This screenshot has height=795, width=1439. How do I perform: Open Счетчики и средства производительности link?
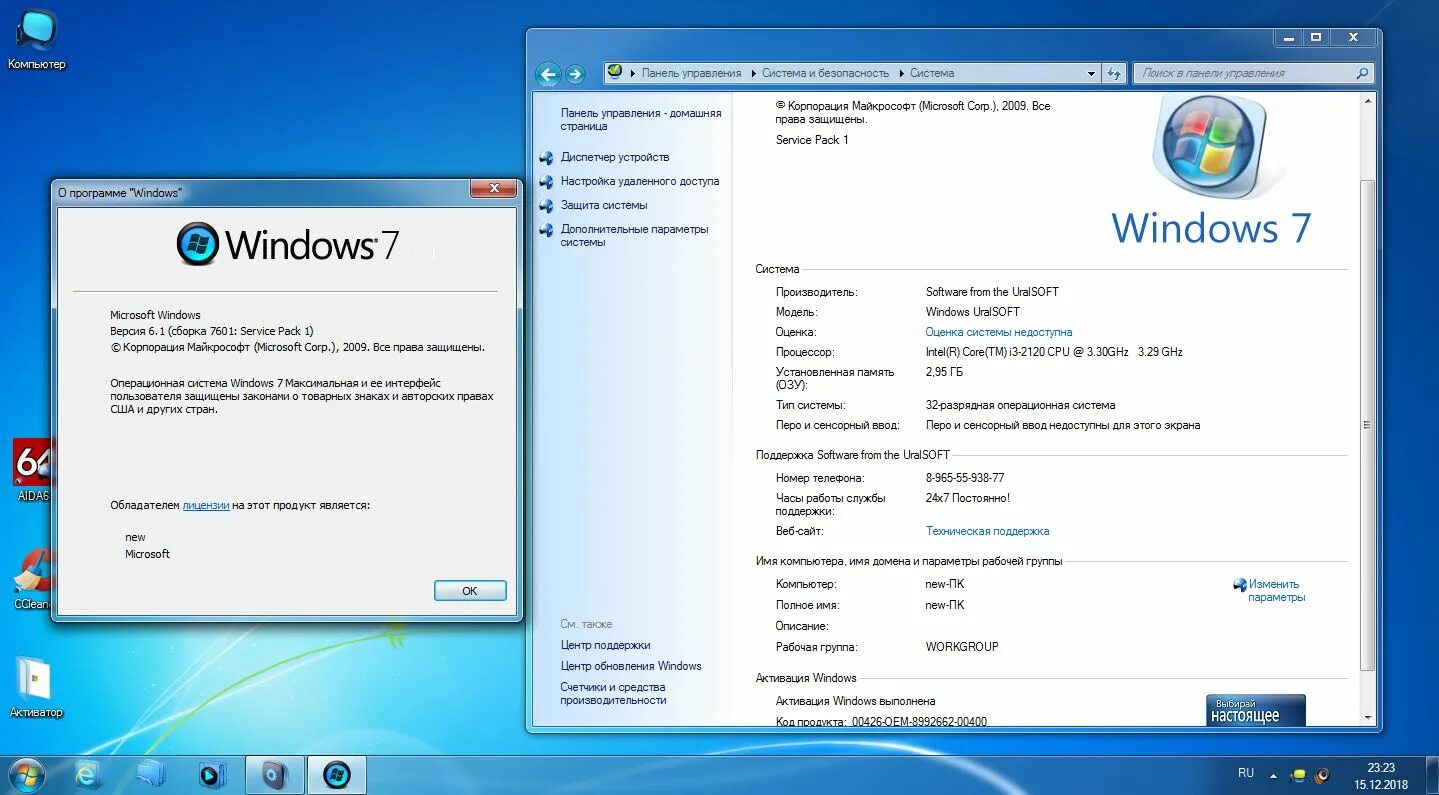[613, 694]
